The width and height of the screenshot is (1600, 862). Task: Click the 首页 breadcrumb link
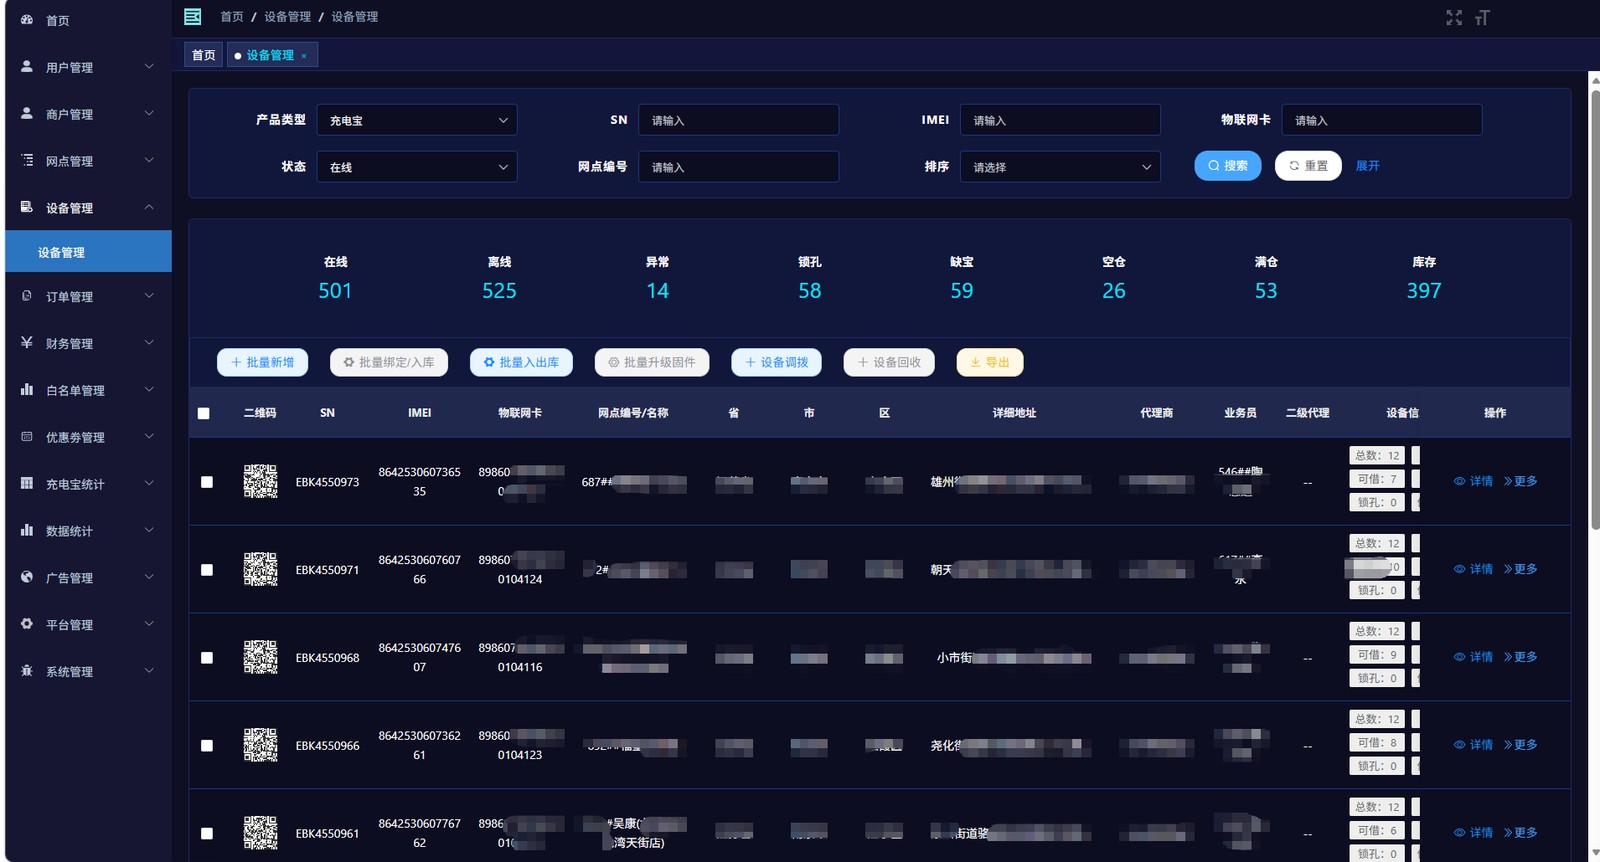[232, 17]
